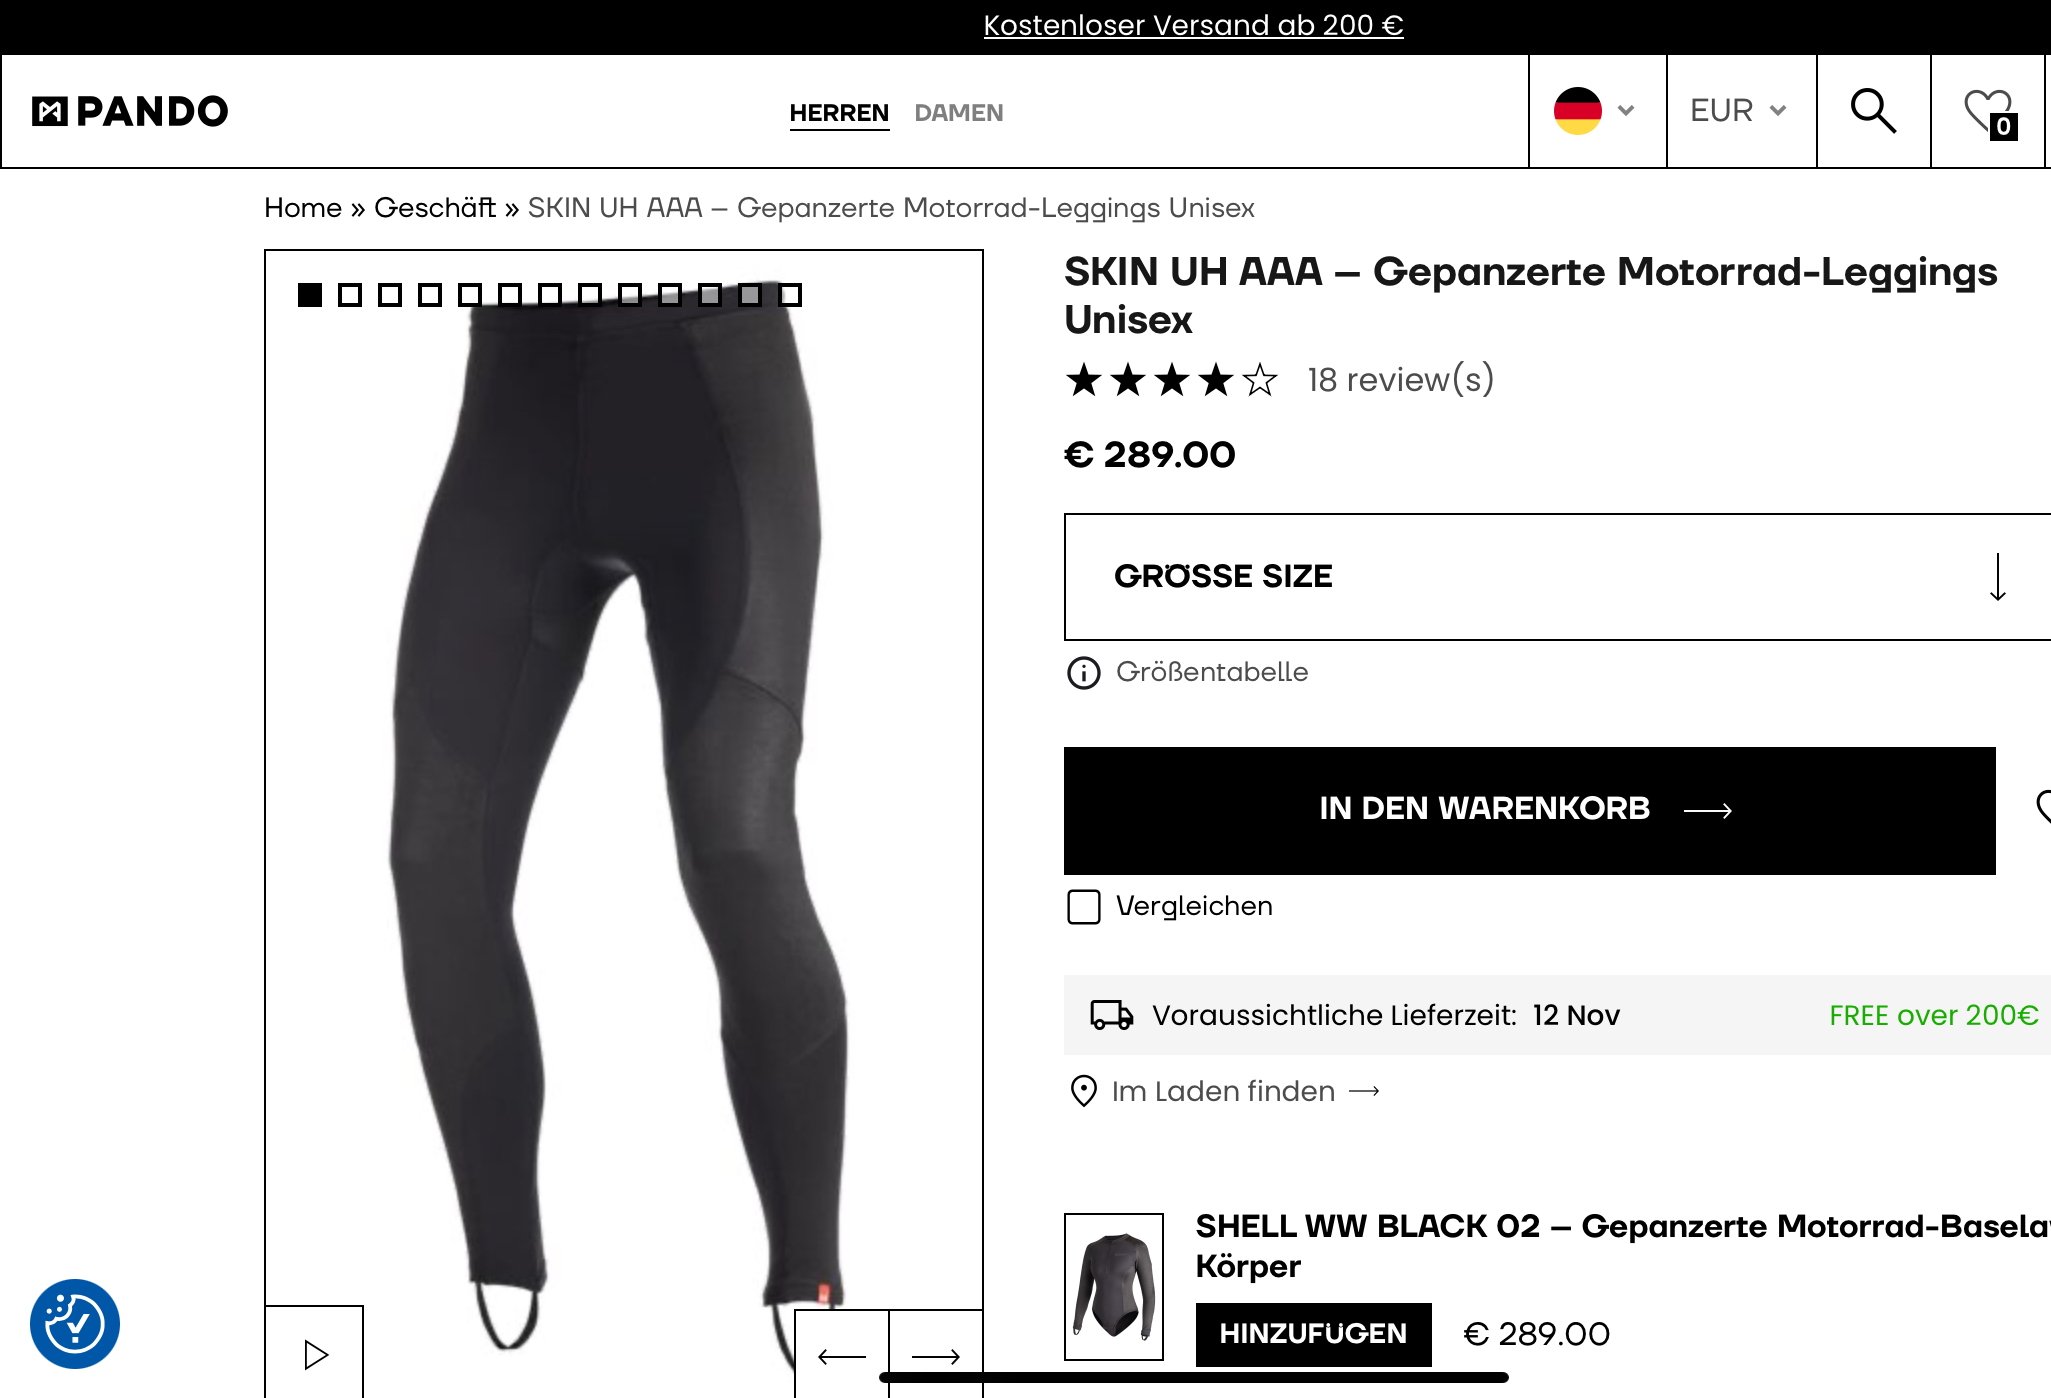Open the EUR currency dropdown
The image size is (2051, 1398).
point(1741,111)
